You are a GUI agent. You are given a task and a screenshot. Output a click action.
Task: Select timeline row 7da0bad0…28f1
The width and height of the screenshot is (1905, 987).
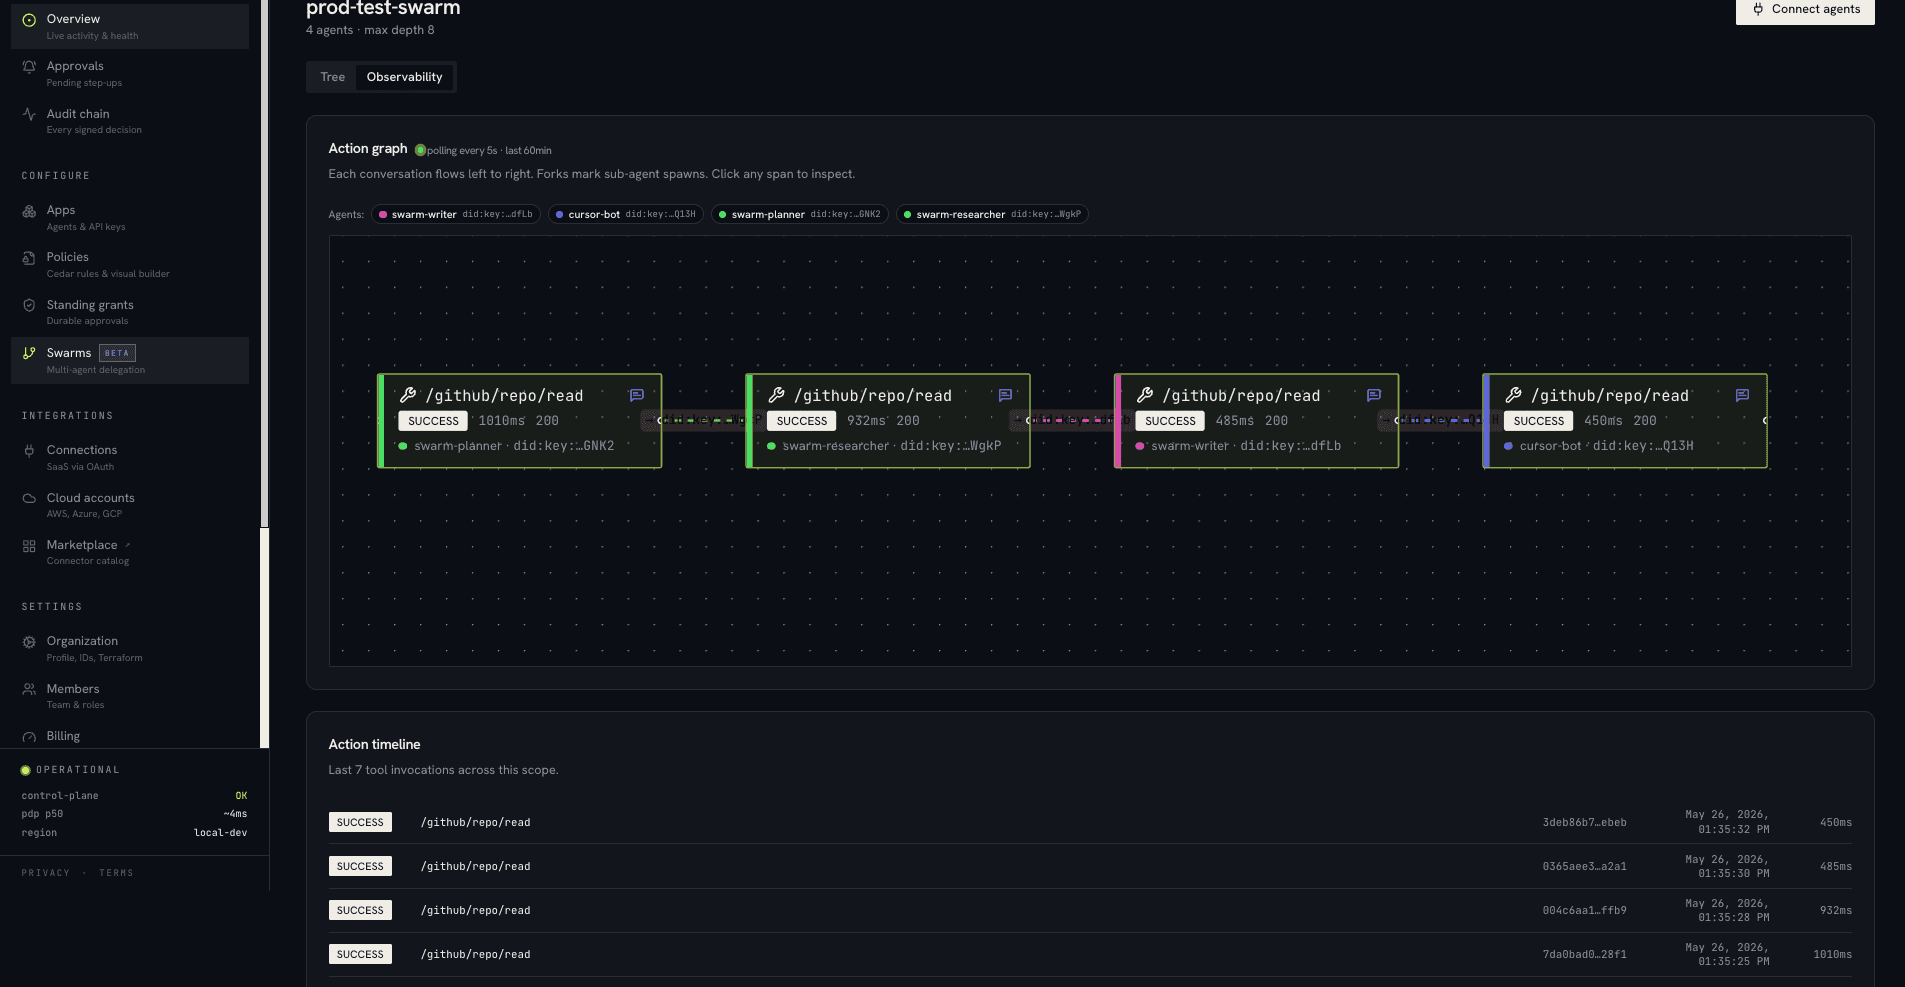1090,954
